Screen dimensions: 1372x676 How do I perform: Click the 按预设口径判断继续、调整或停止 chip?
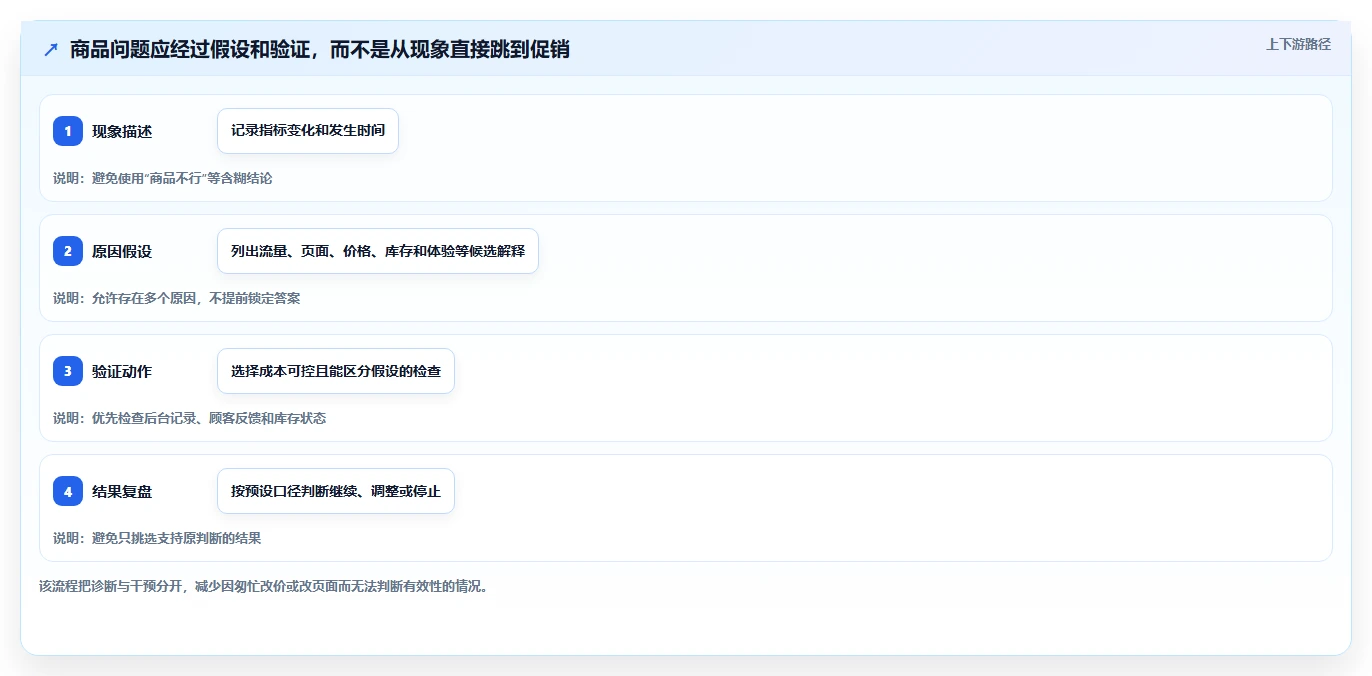tap(336, 491)
